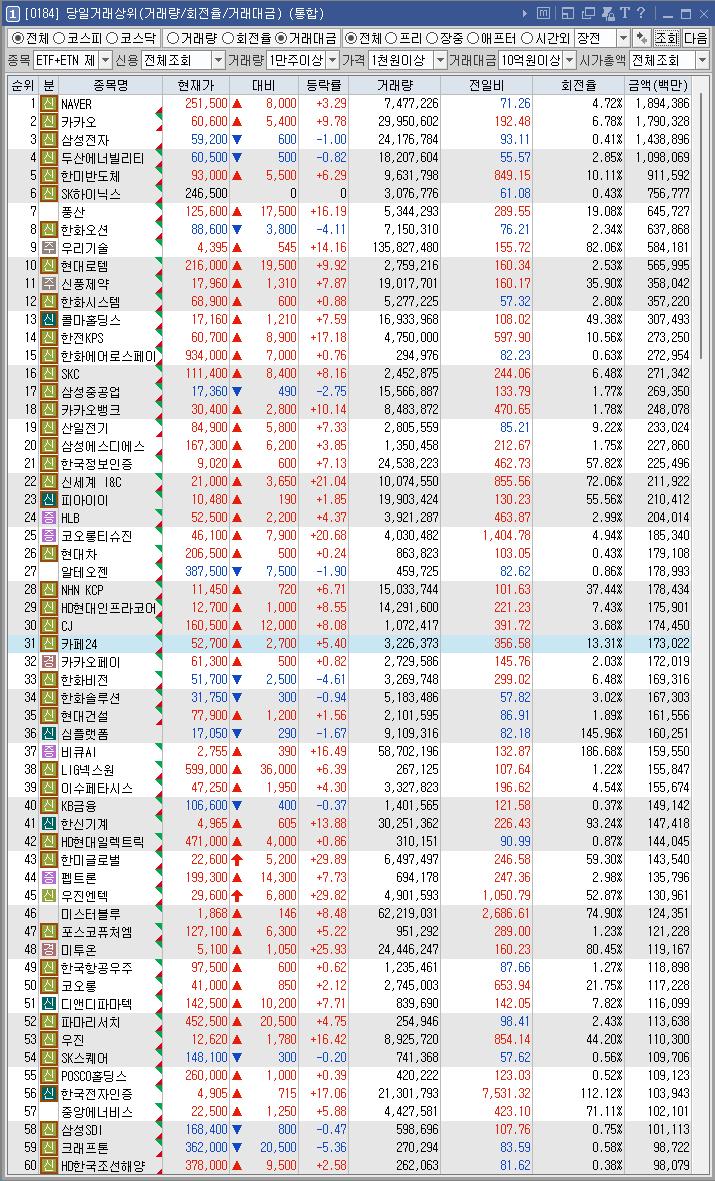The height and width of the screenshot is (1181, 715).
Task: Click the 신 badge on the 심플랫폼 row
Action: 49,734
